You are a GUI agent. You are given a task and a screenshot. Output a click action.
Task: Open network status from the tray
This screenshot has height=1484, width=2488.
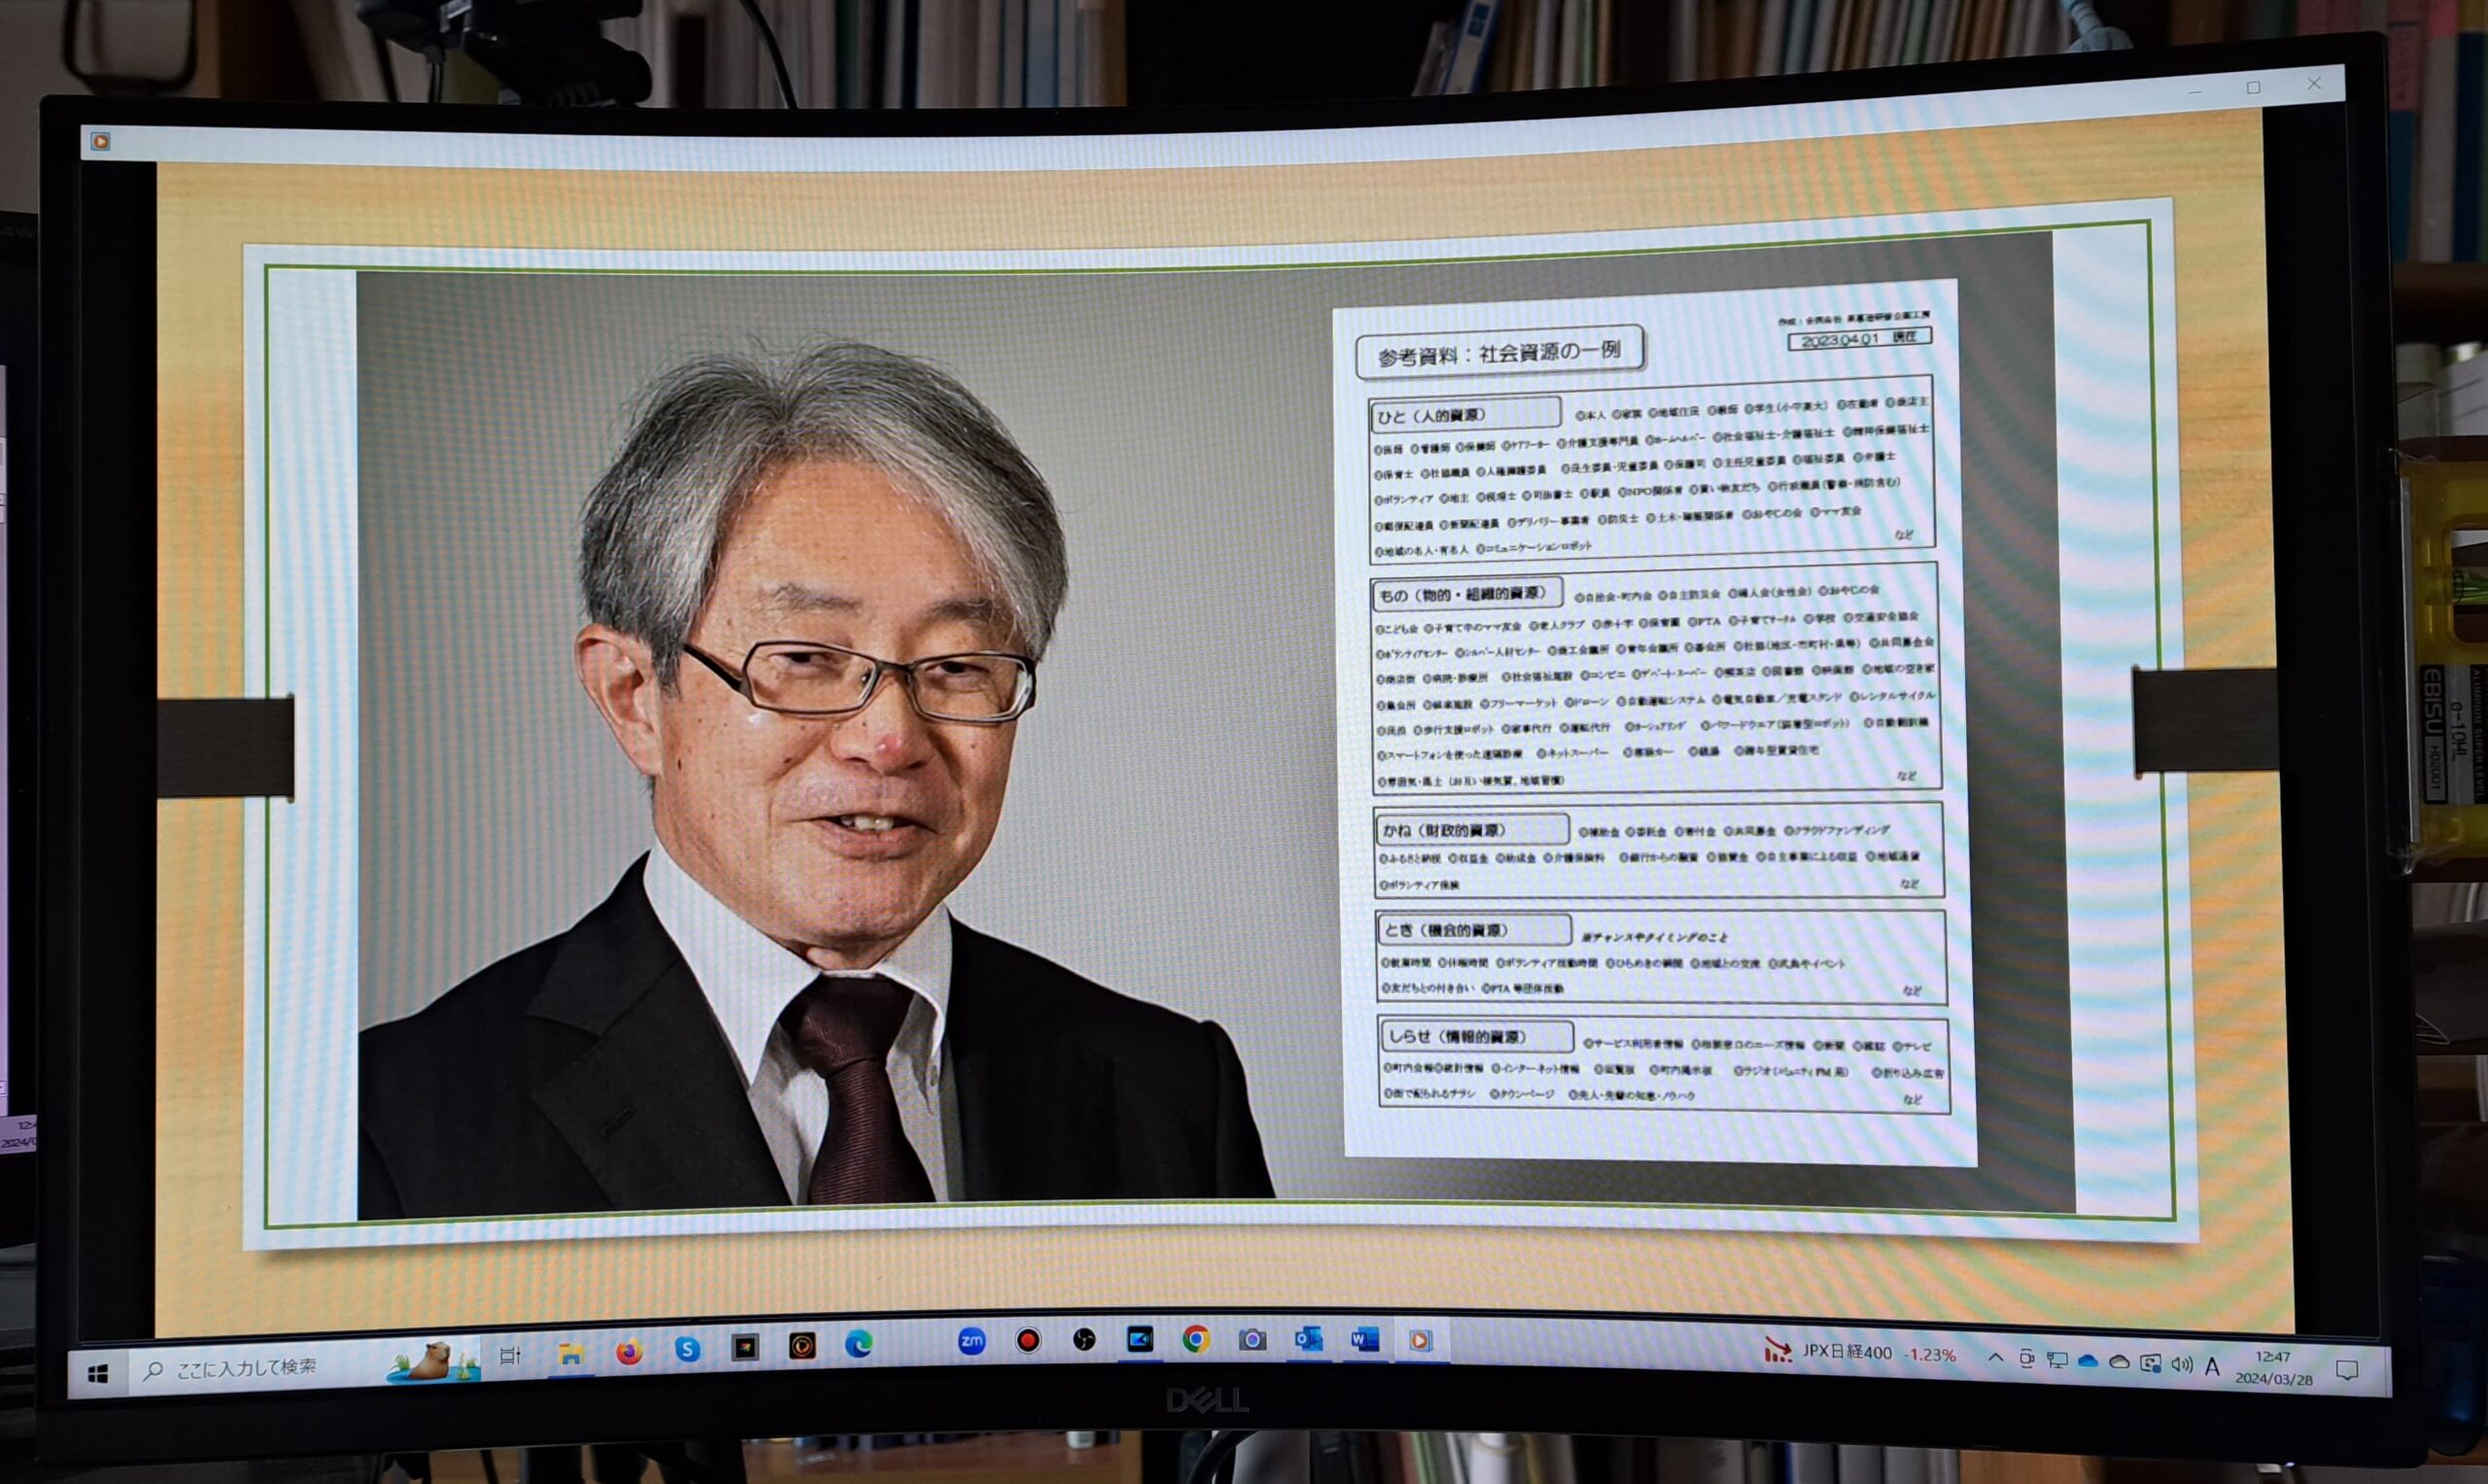point(2057,1360)
